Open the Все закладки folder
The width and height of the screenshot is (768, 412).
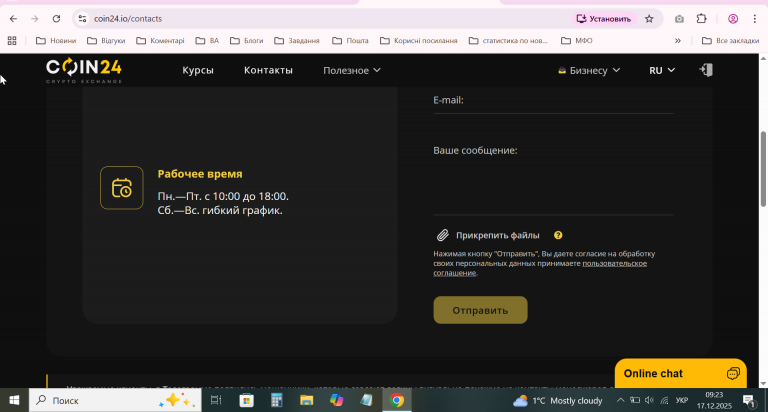[x=730, y=41]
